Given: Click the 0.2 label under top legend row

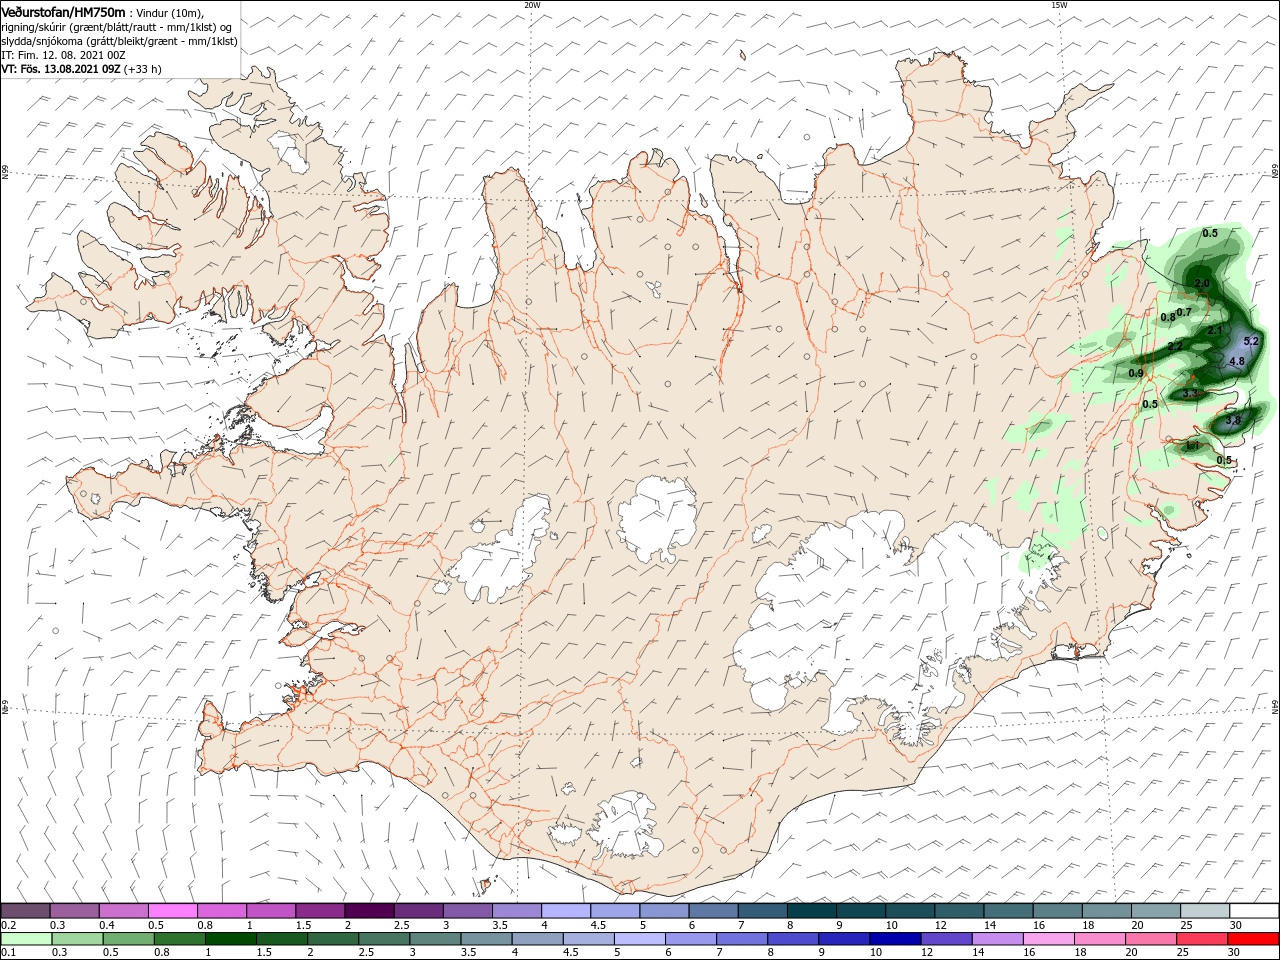Looking at the screenshot, I should tap(8, 925).
